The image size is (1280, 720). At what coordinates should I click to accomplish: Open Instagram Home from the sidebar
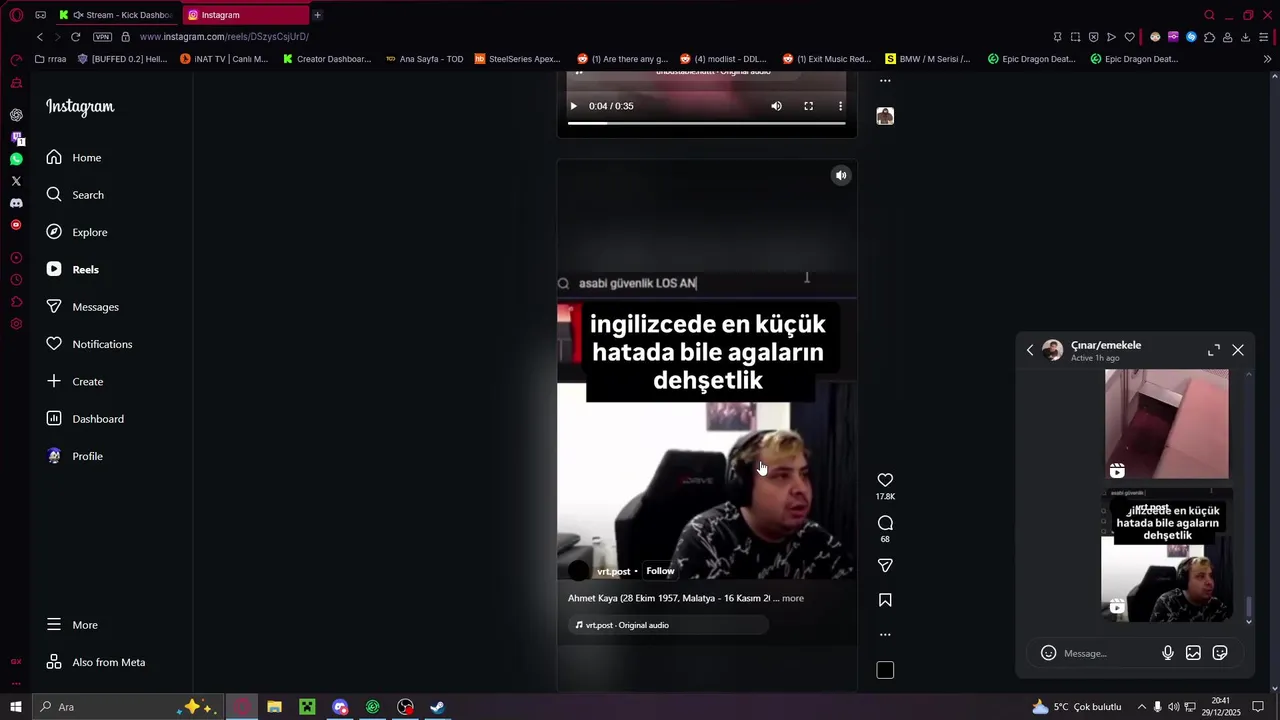pos(73,157)
